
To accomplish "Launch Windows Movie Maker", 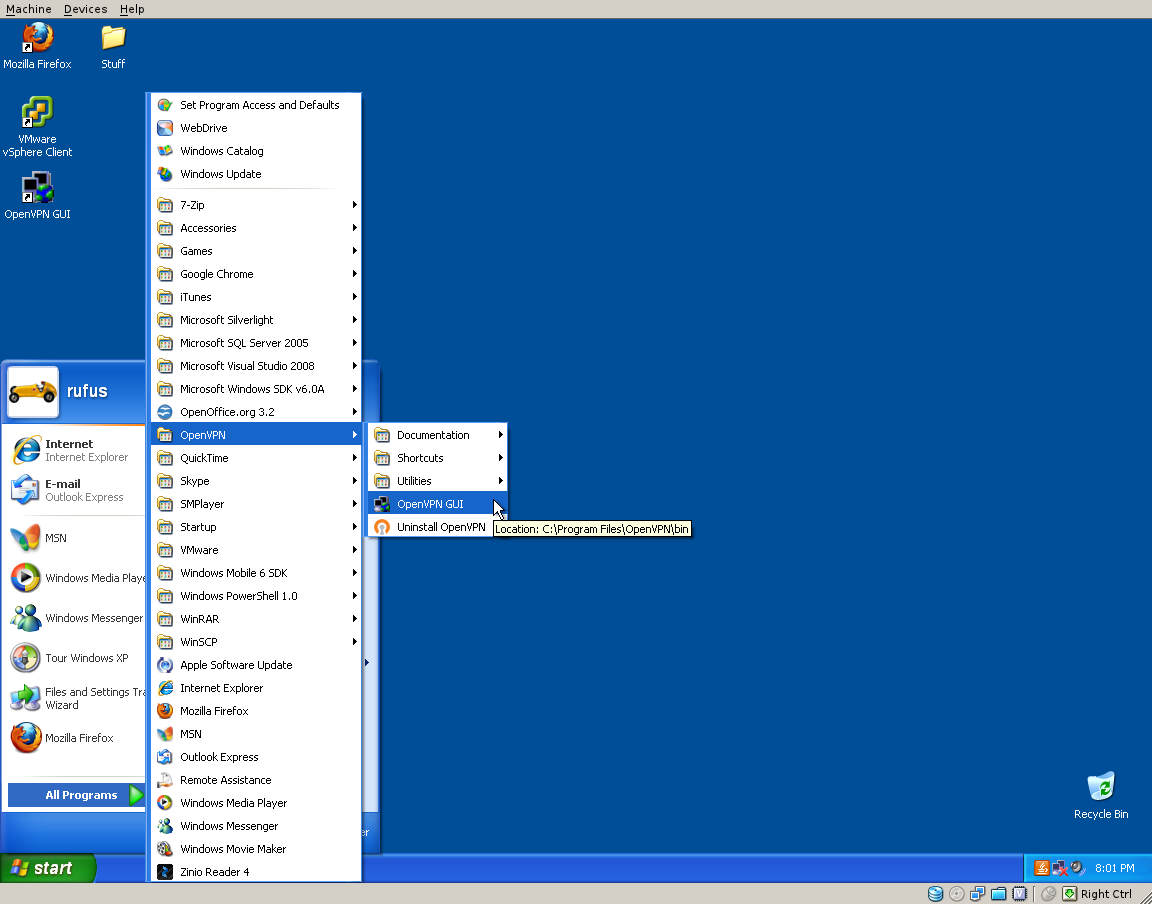I will tap(256, 849).
